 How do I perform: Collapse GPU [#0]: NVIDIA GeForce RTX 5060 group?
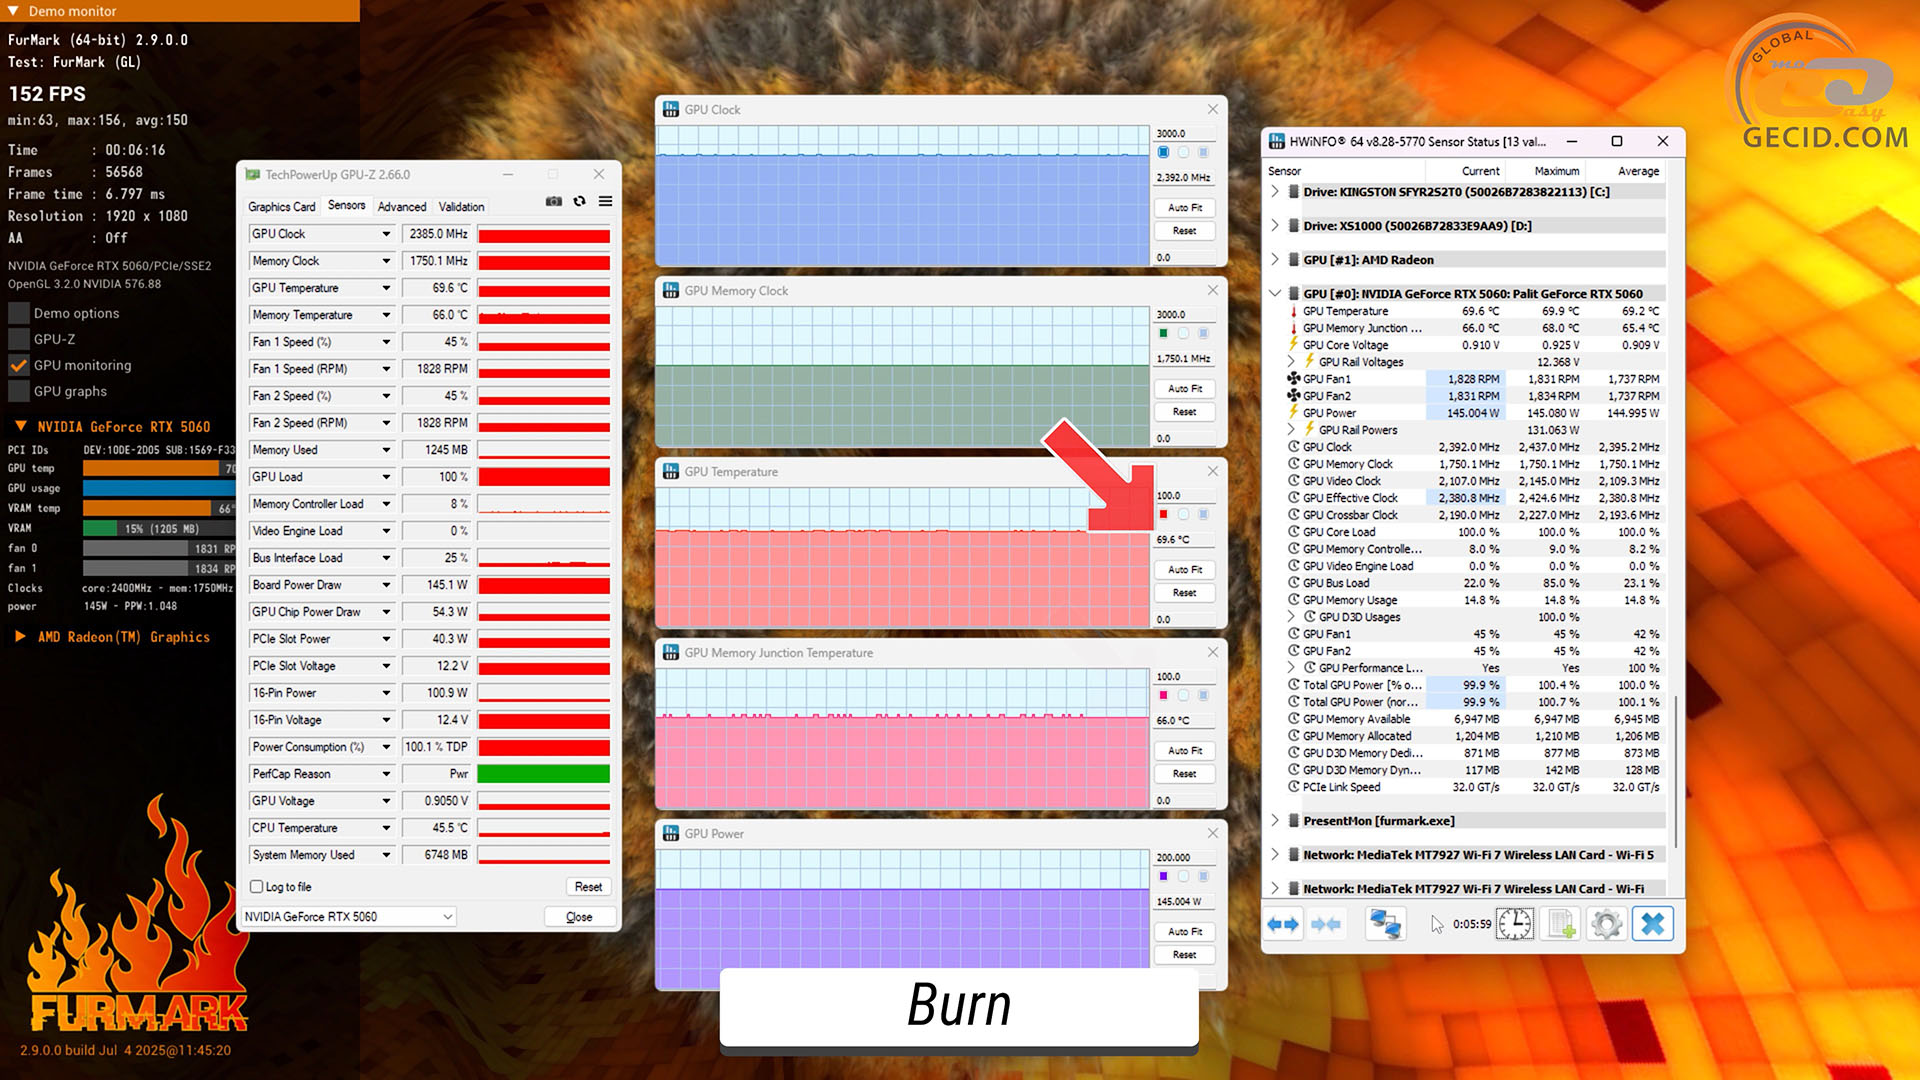[x=1275, y=293]
